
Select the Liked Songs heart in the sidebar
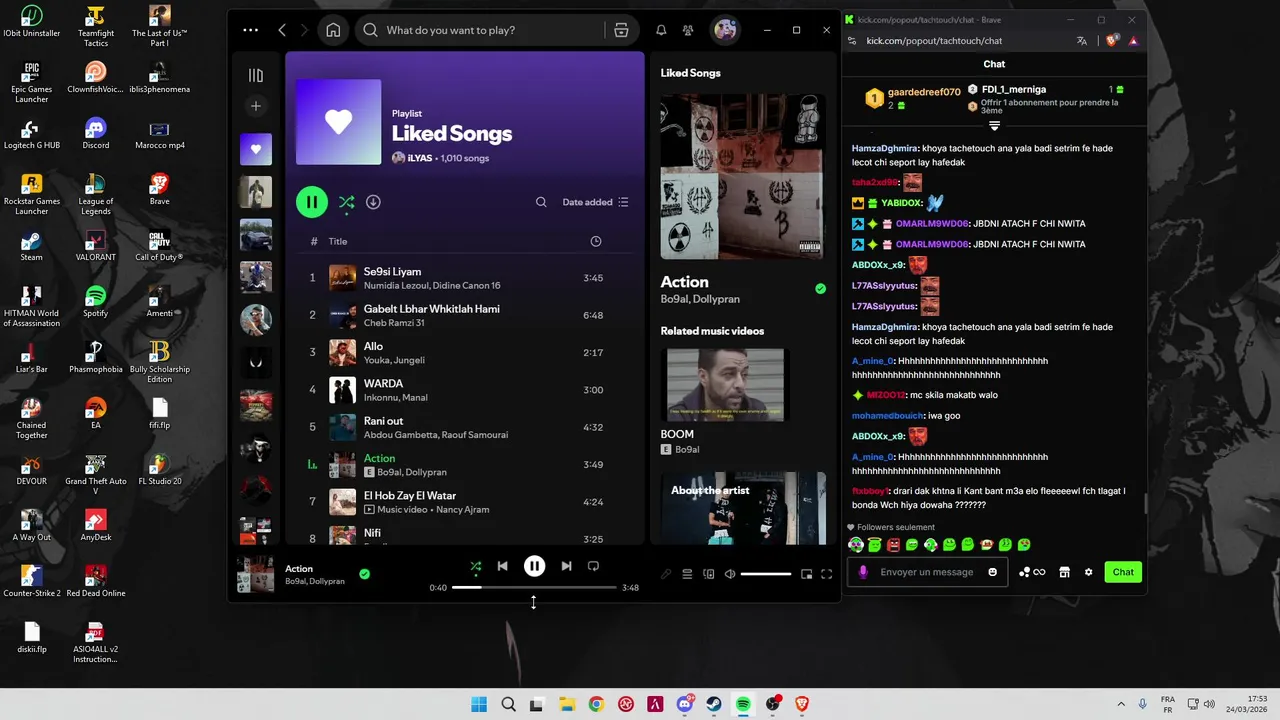pyautogui.click(x=256, y=149)
